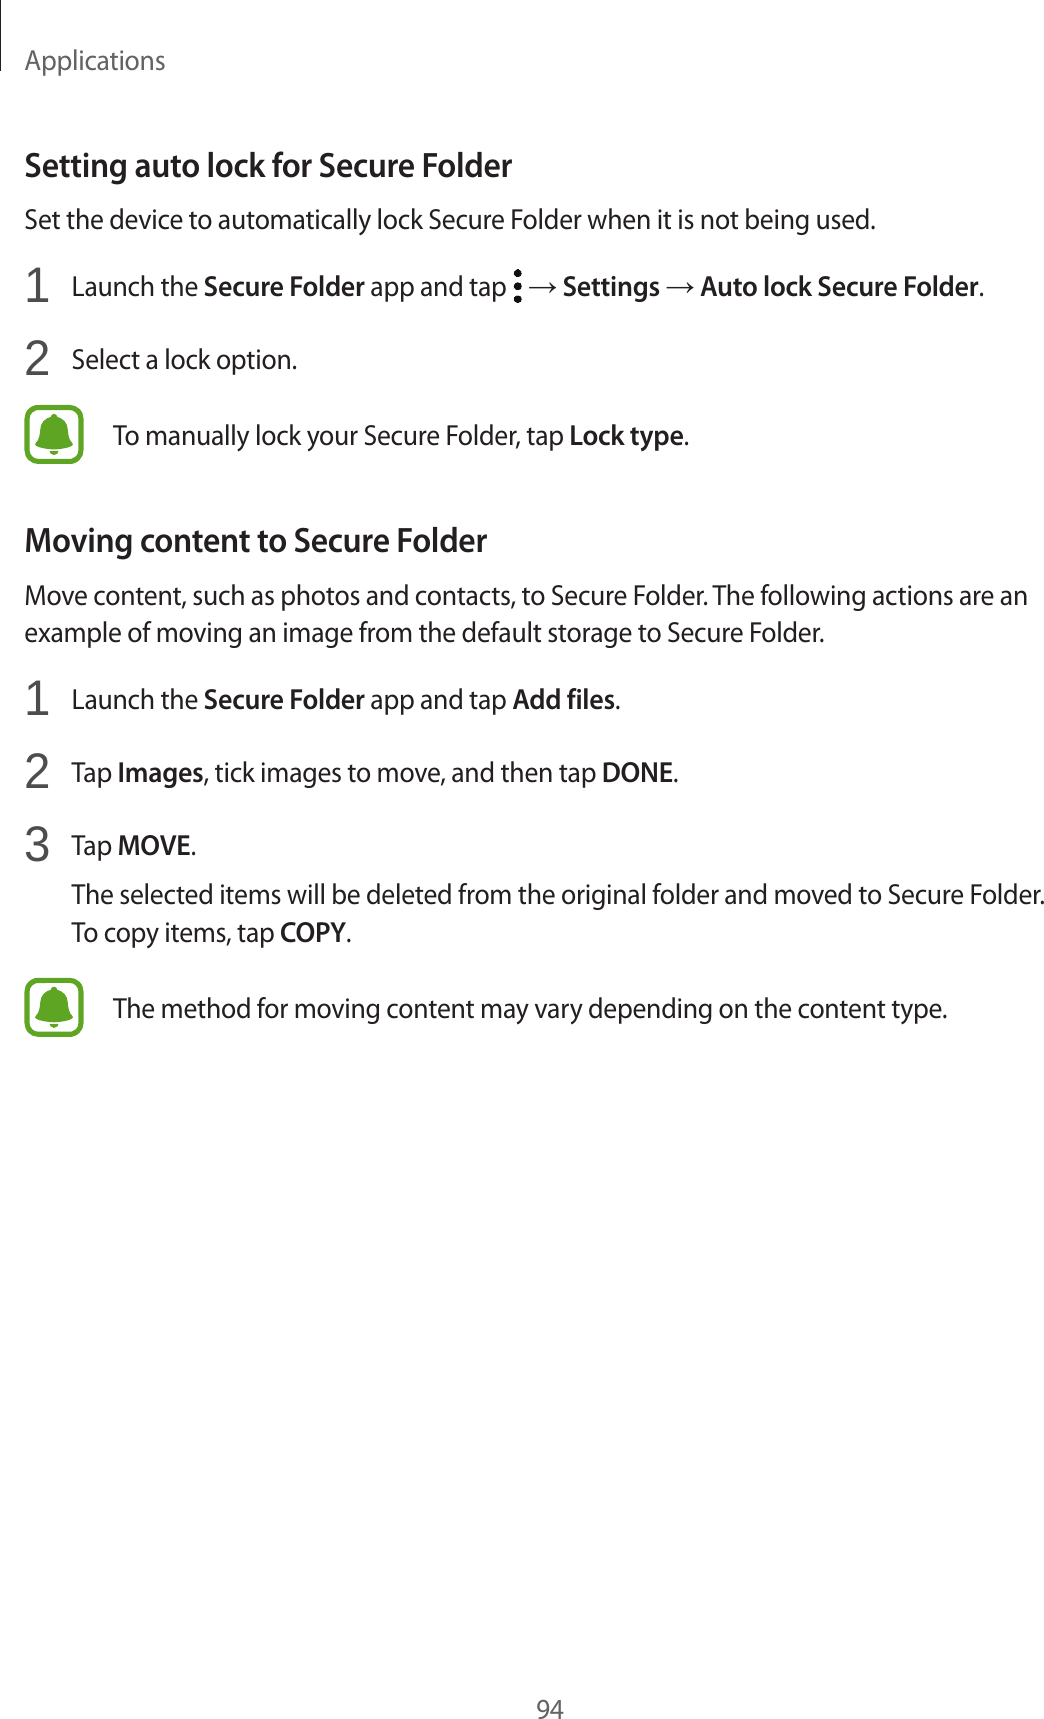
Task: Click the bell icon beside the Lock type note
Action: [54, 435]
